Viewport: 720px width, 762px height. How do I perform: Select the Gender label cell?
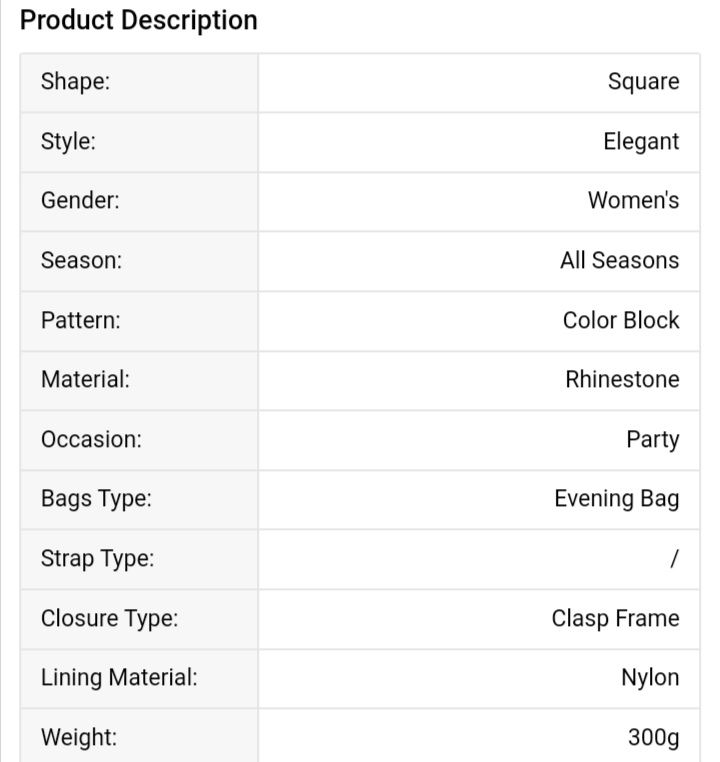[x=139, y=202]
